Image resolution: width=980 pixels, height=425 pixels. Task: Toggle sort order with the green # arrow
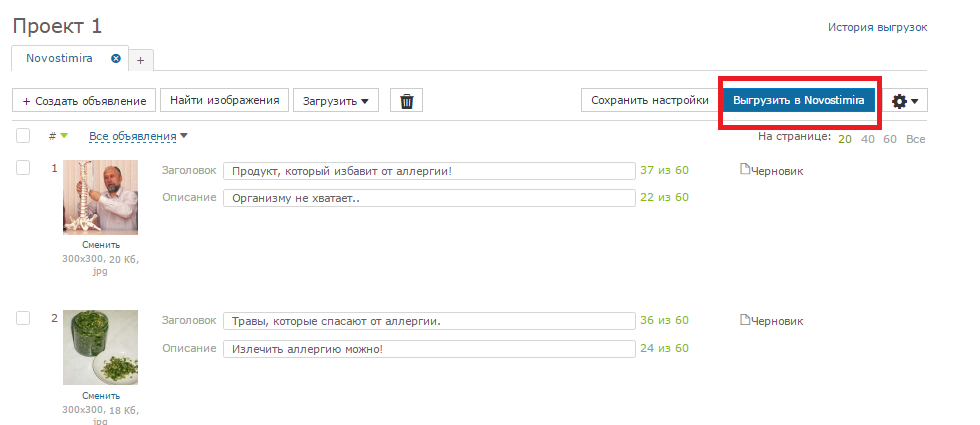[64, 136]
